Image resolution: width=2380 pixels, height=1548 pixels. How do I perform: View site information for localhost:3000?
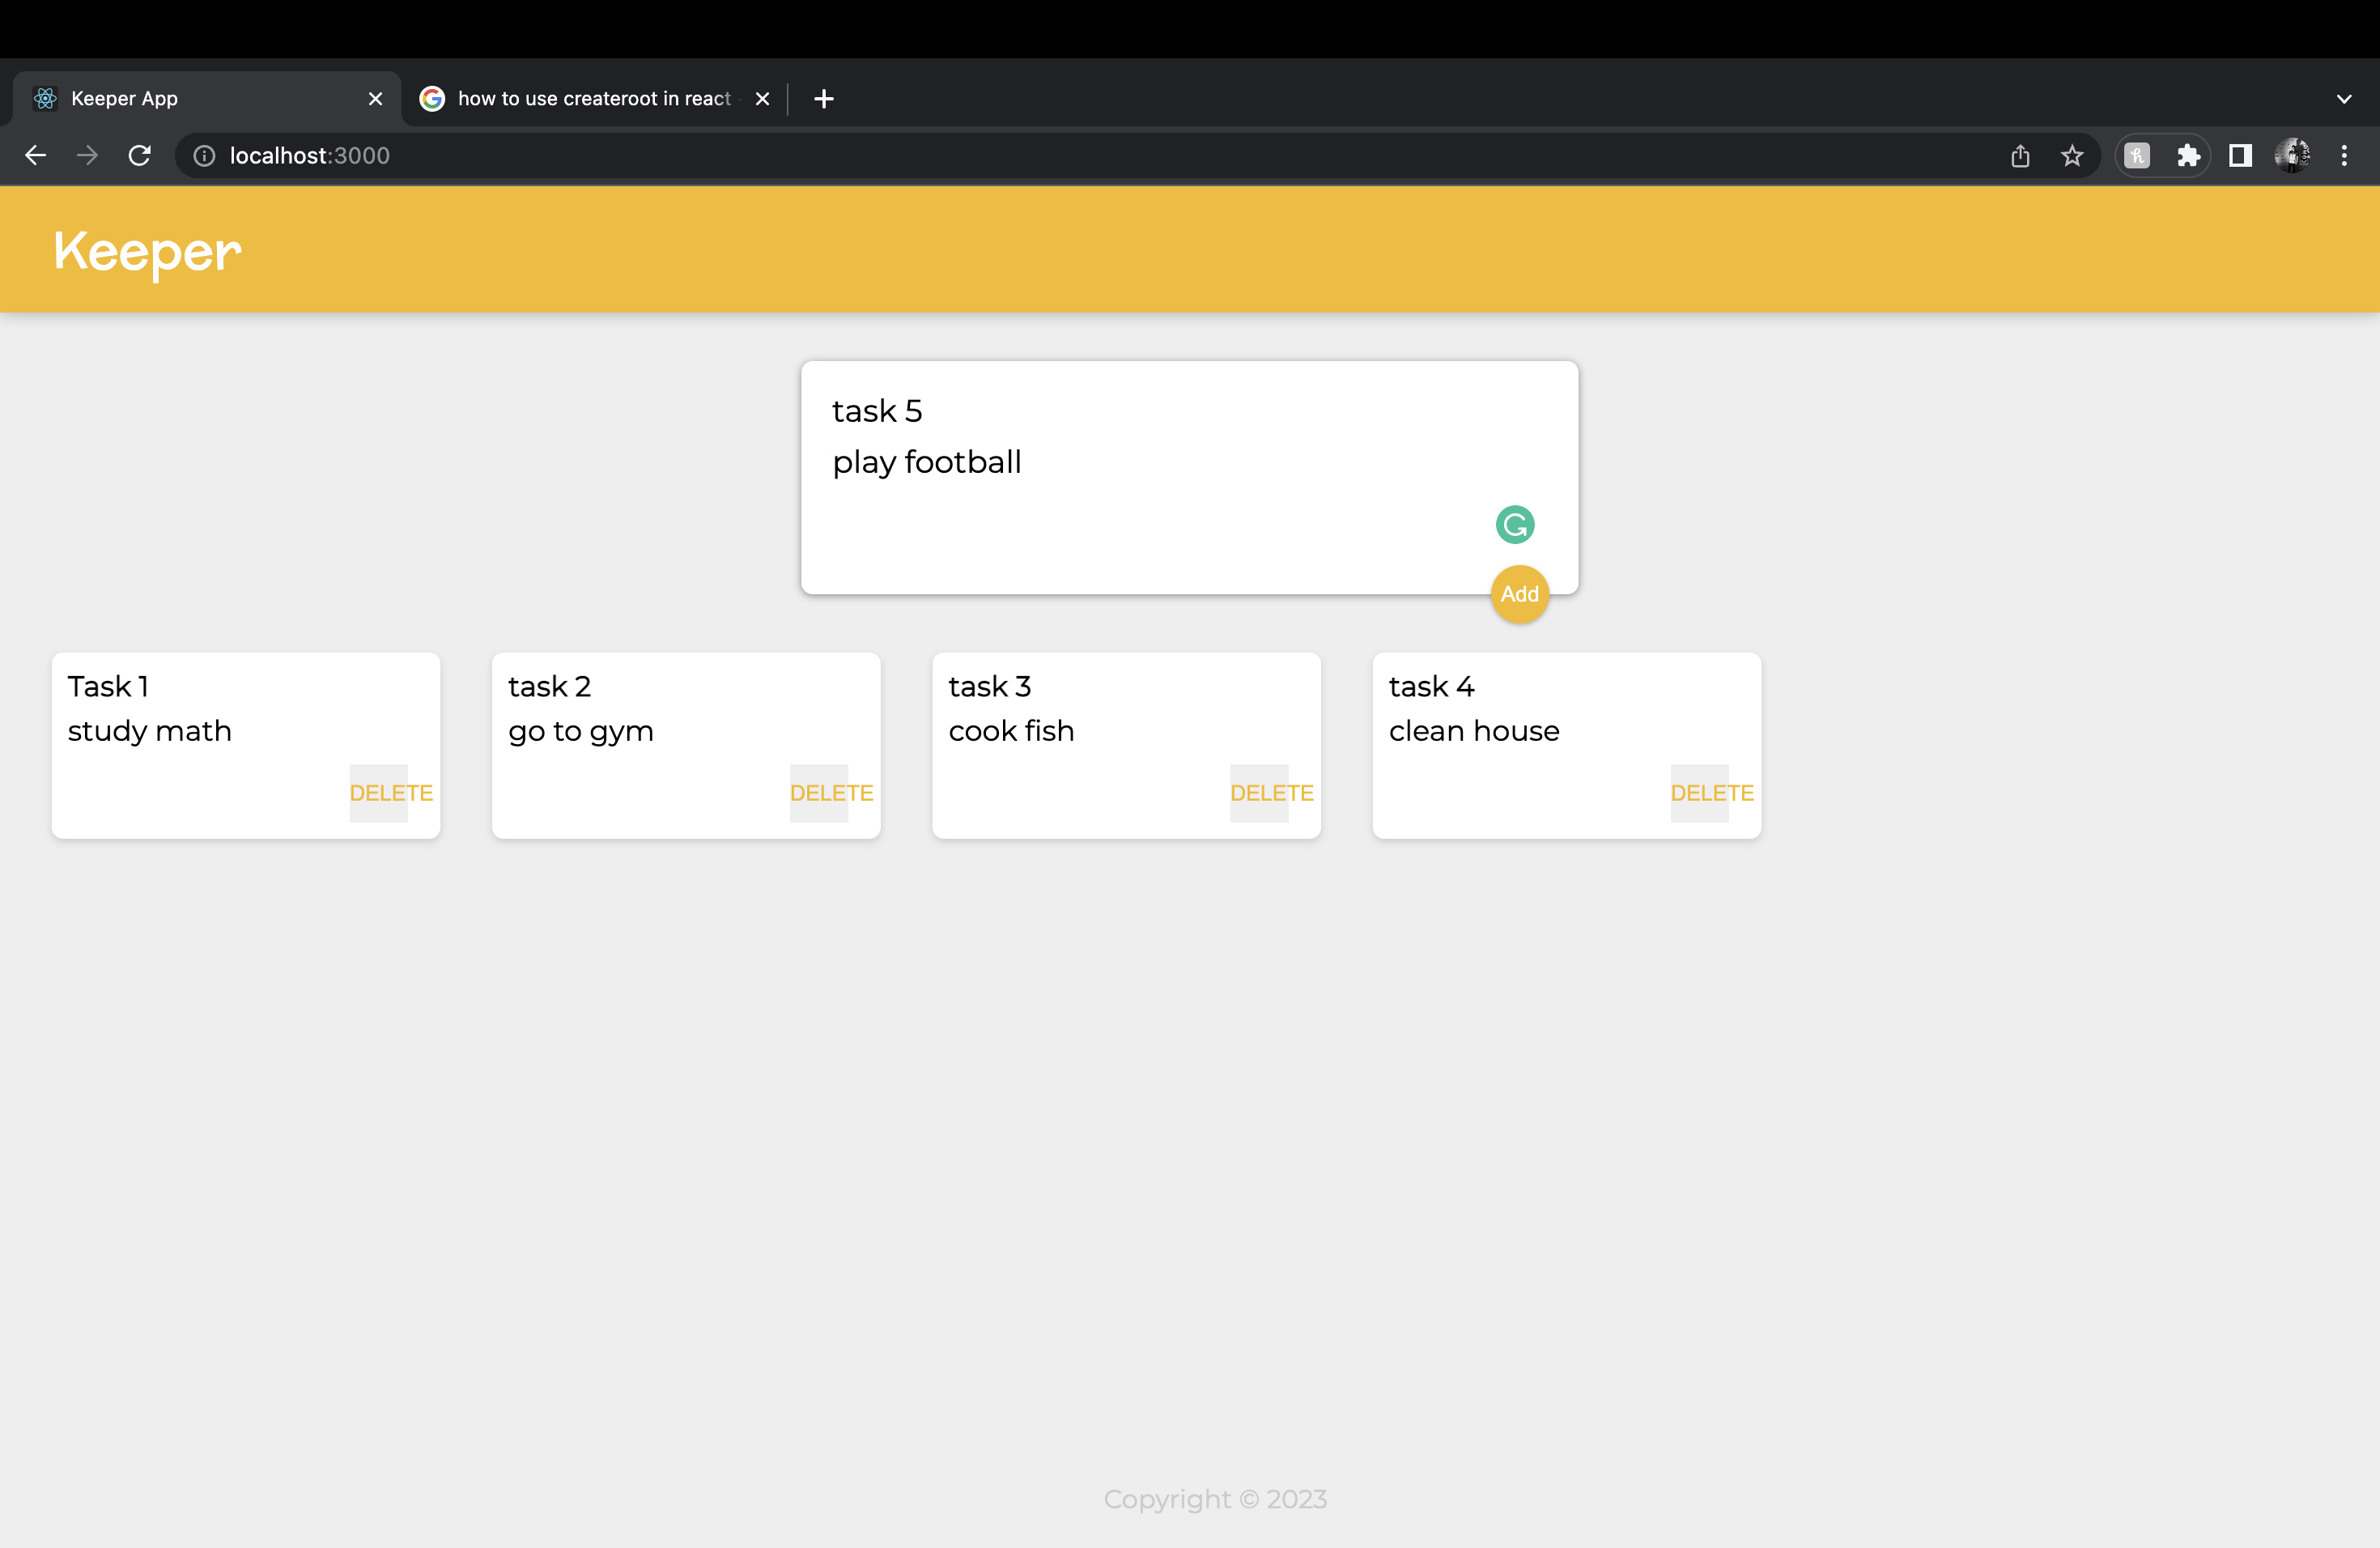point(203,155)
